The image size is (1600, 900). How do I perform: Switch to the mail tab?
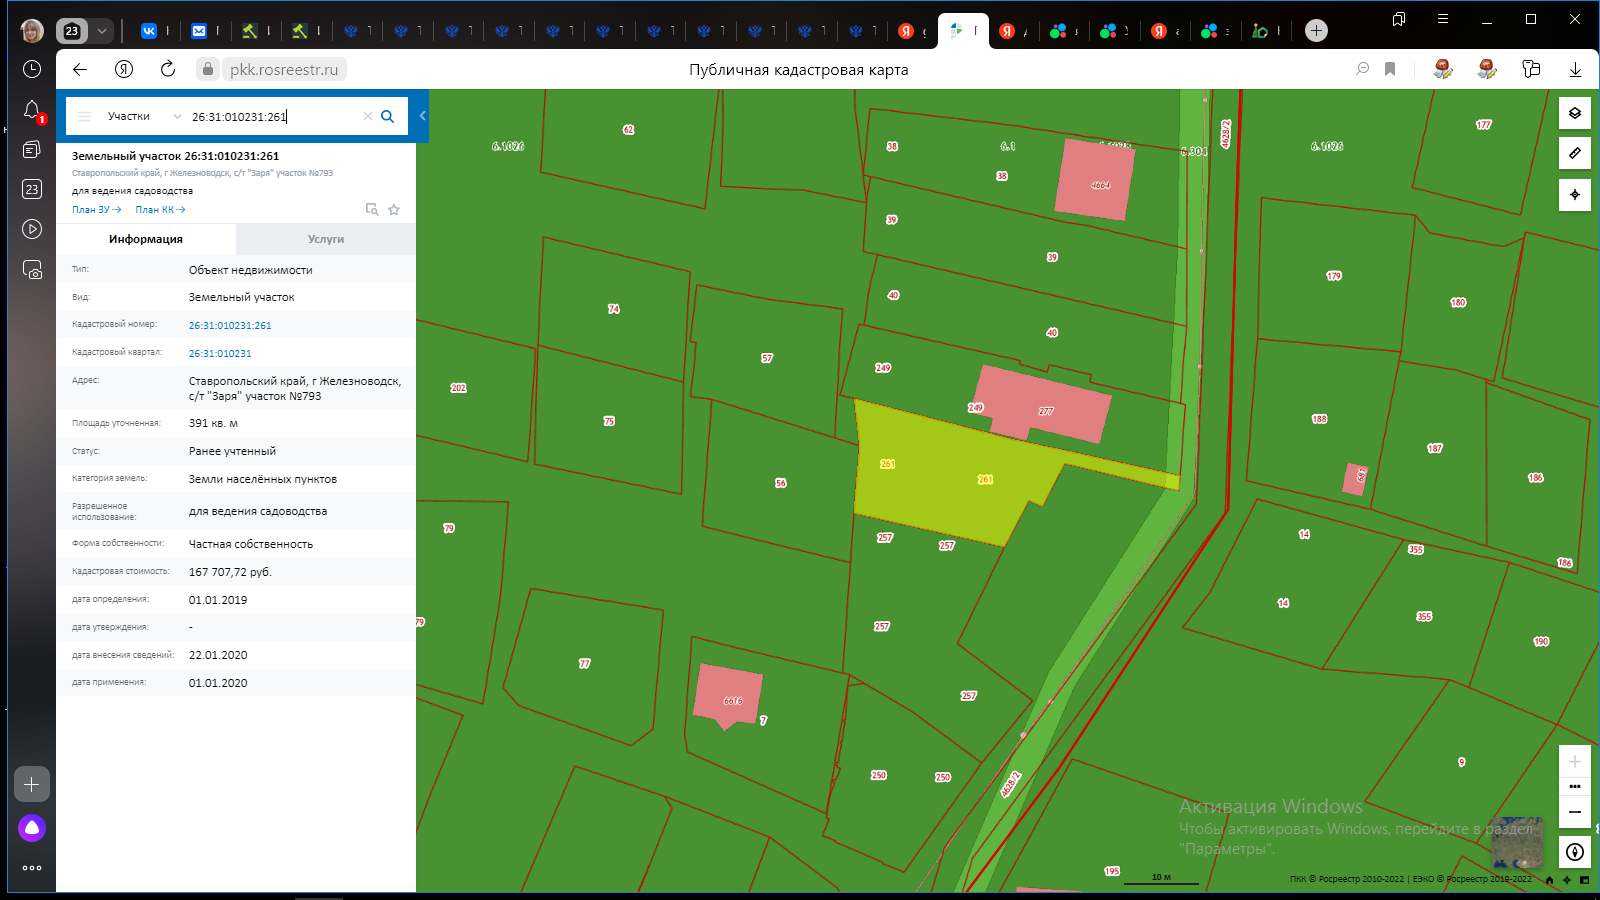[199, 31]
